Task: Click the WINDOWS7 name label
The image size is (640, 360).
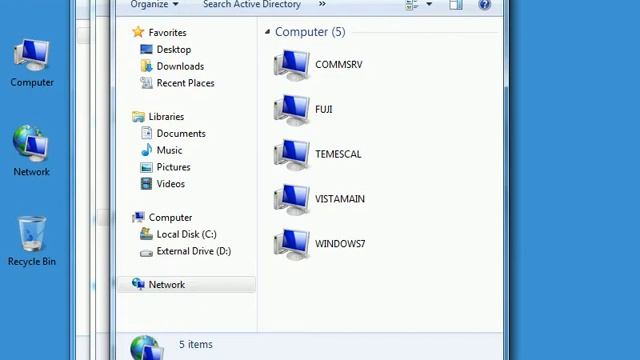Action: (340, 244)
